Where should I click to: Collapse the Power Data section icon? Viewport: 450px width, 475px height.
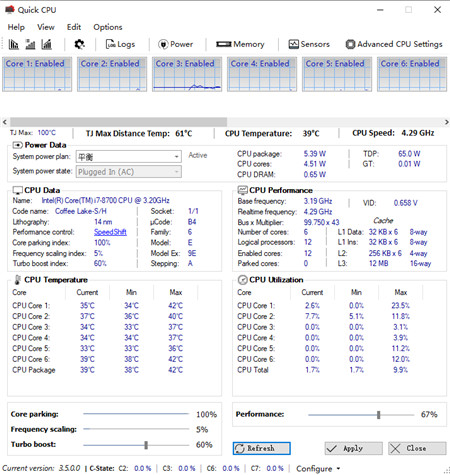click(17, 145)
